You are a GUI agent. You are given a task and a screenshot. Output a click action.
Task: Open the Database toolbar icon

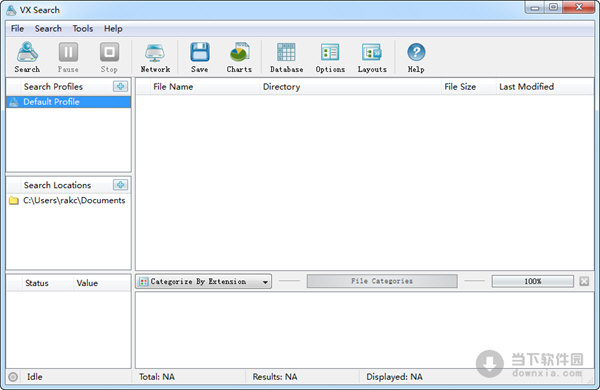pos(286,52)
